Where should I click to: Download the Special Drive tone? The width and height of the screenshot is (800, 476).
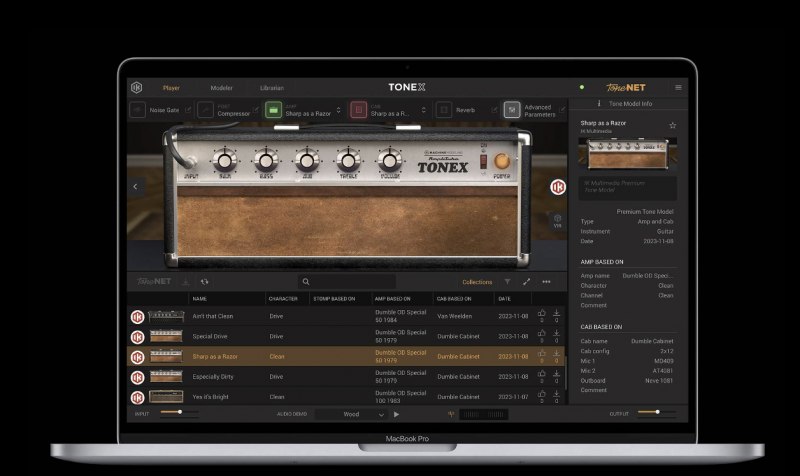click(x=556, y=334)
